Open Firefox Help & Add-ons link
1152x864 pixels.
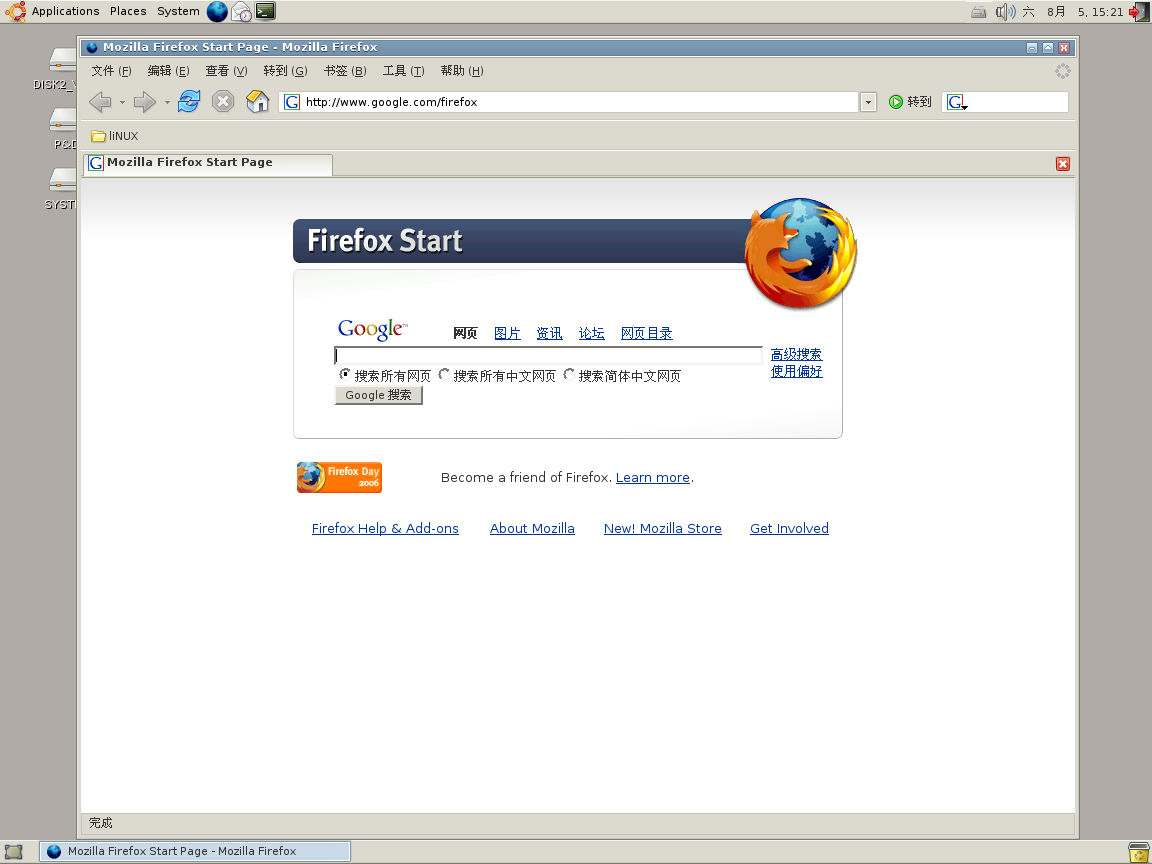(385, 528)
